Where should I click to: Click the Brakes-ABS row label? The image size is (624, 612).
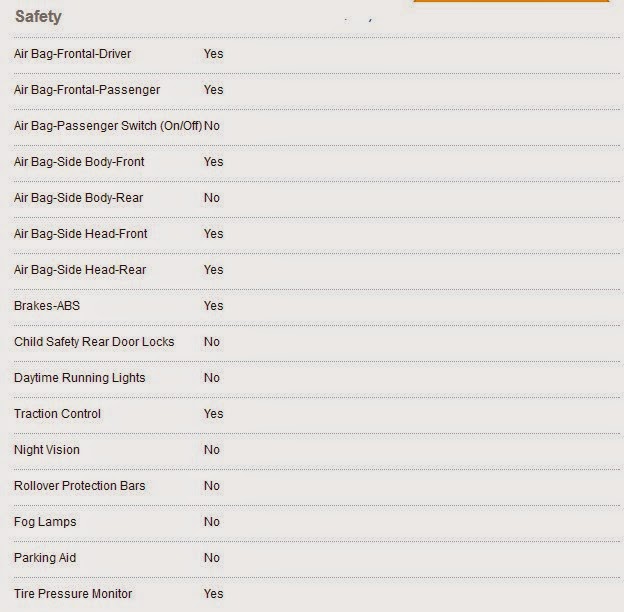(47, 306)
